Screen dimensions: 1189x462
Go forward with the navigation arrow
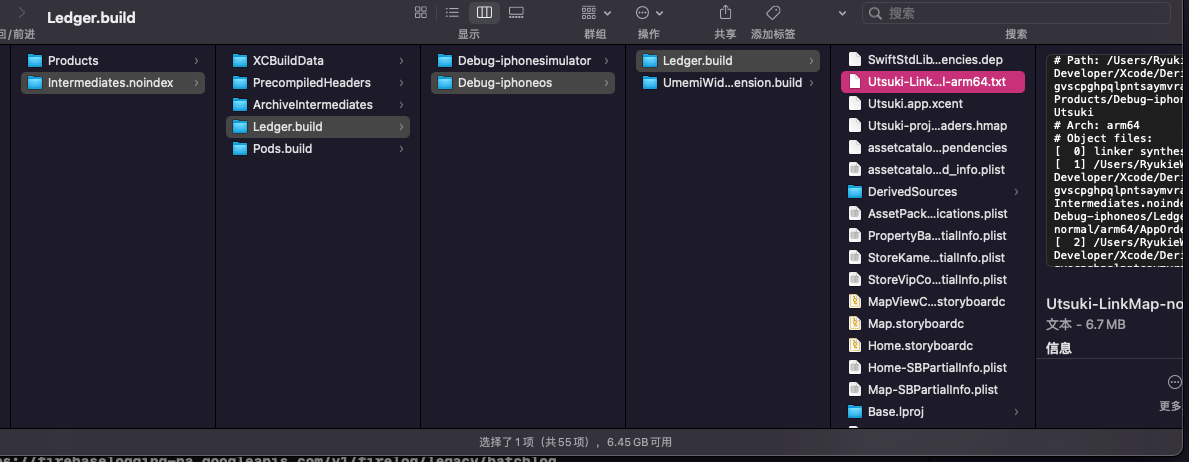21,12
